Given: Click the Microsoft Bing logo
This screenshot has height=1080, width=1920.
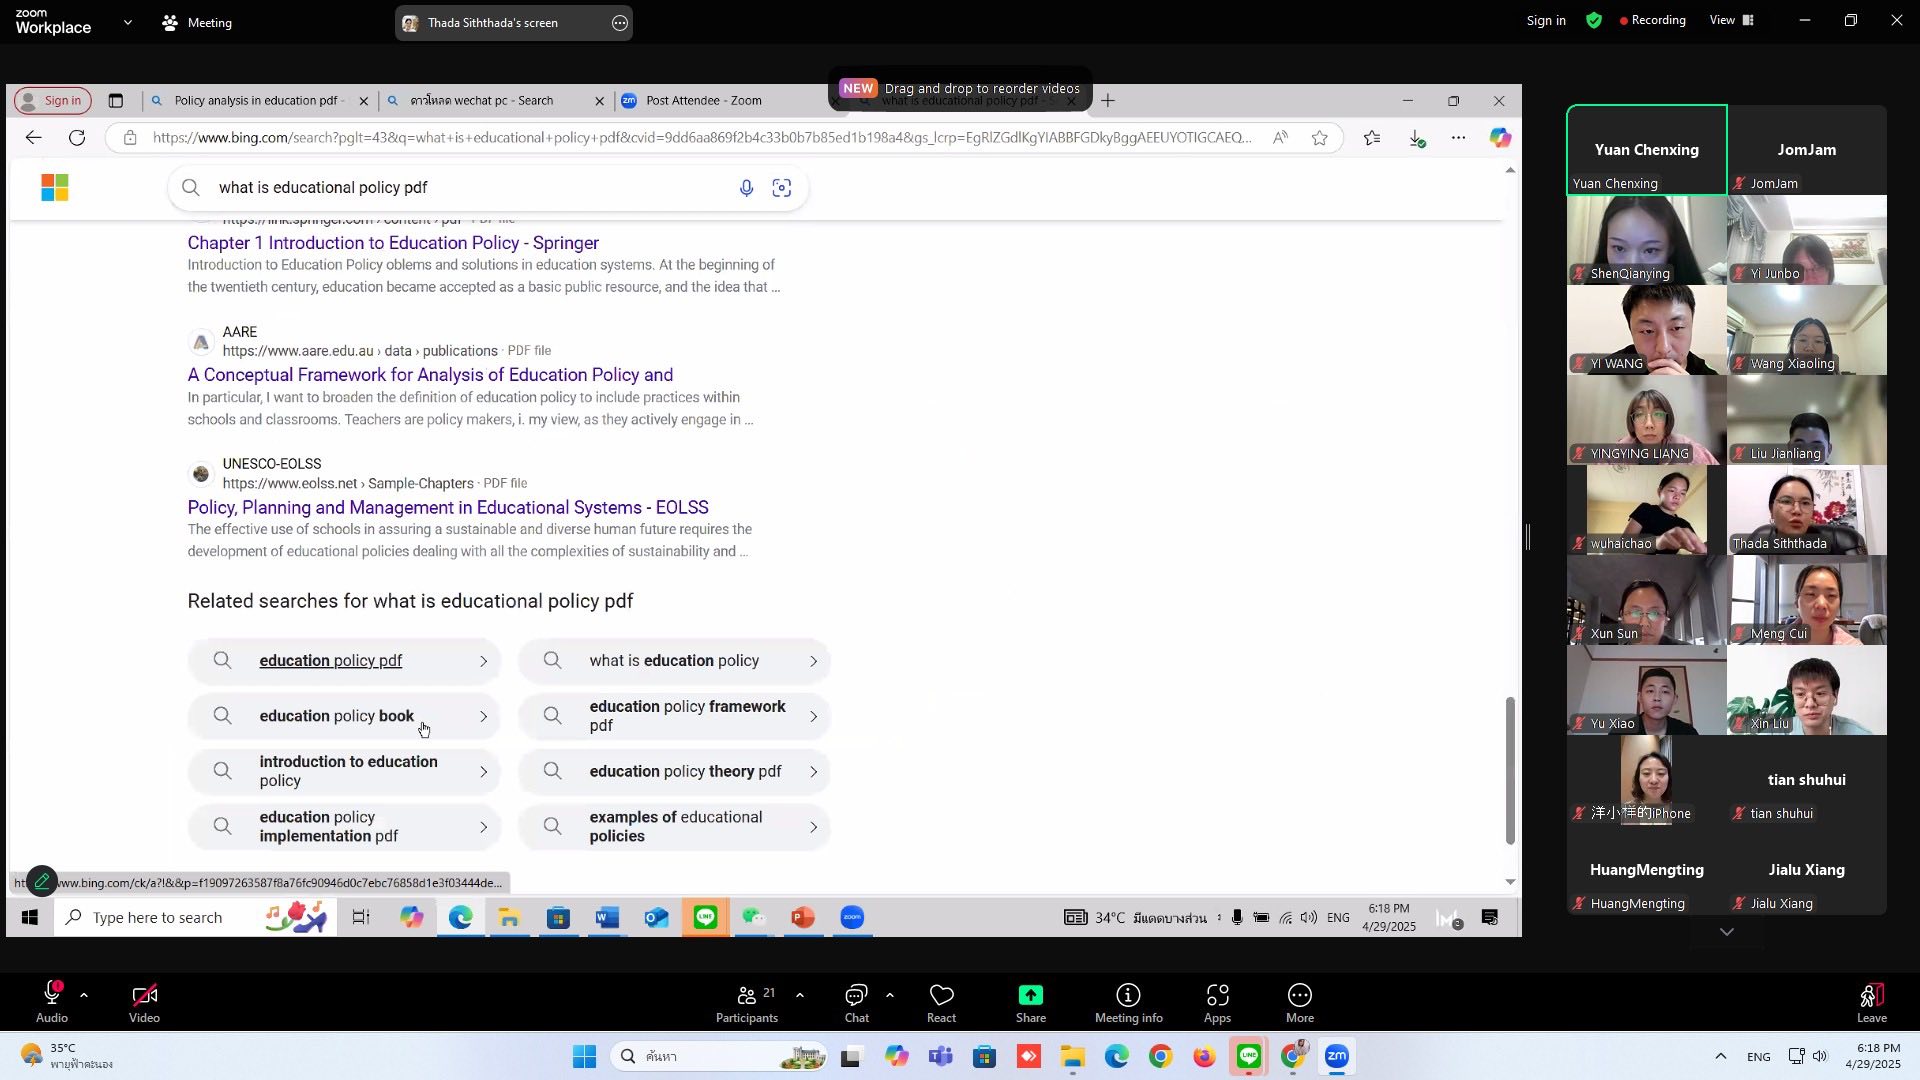Looking at the screenshot, I should (x=55, y=188).
